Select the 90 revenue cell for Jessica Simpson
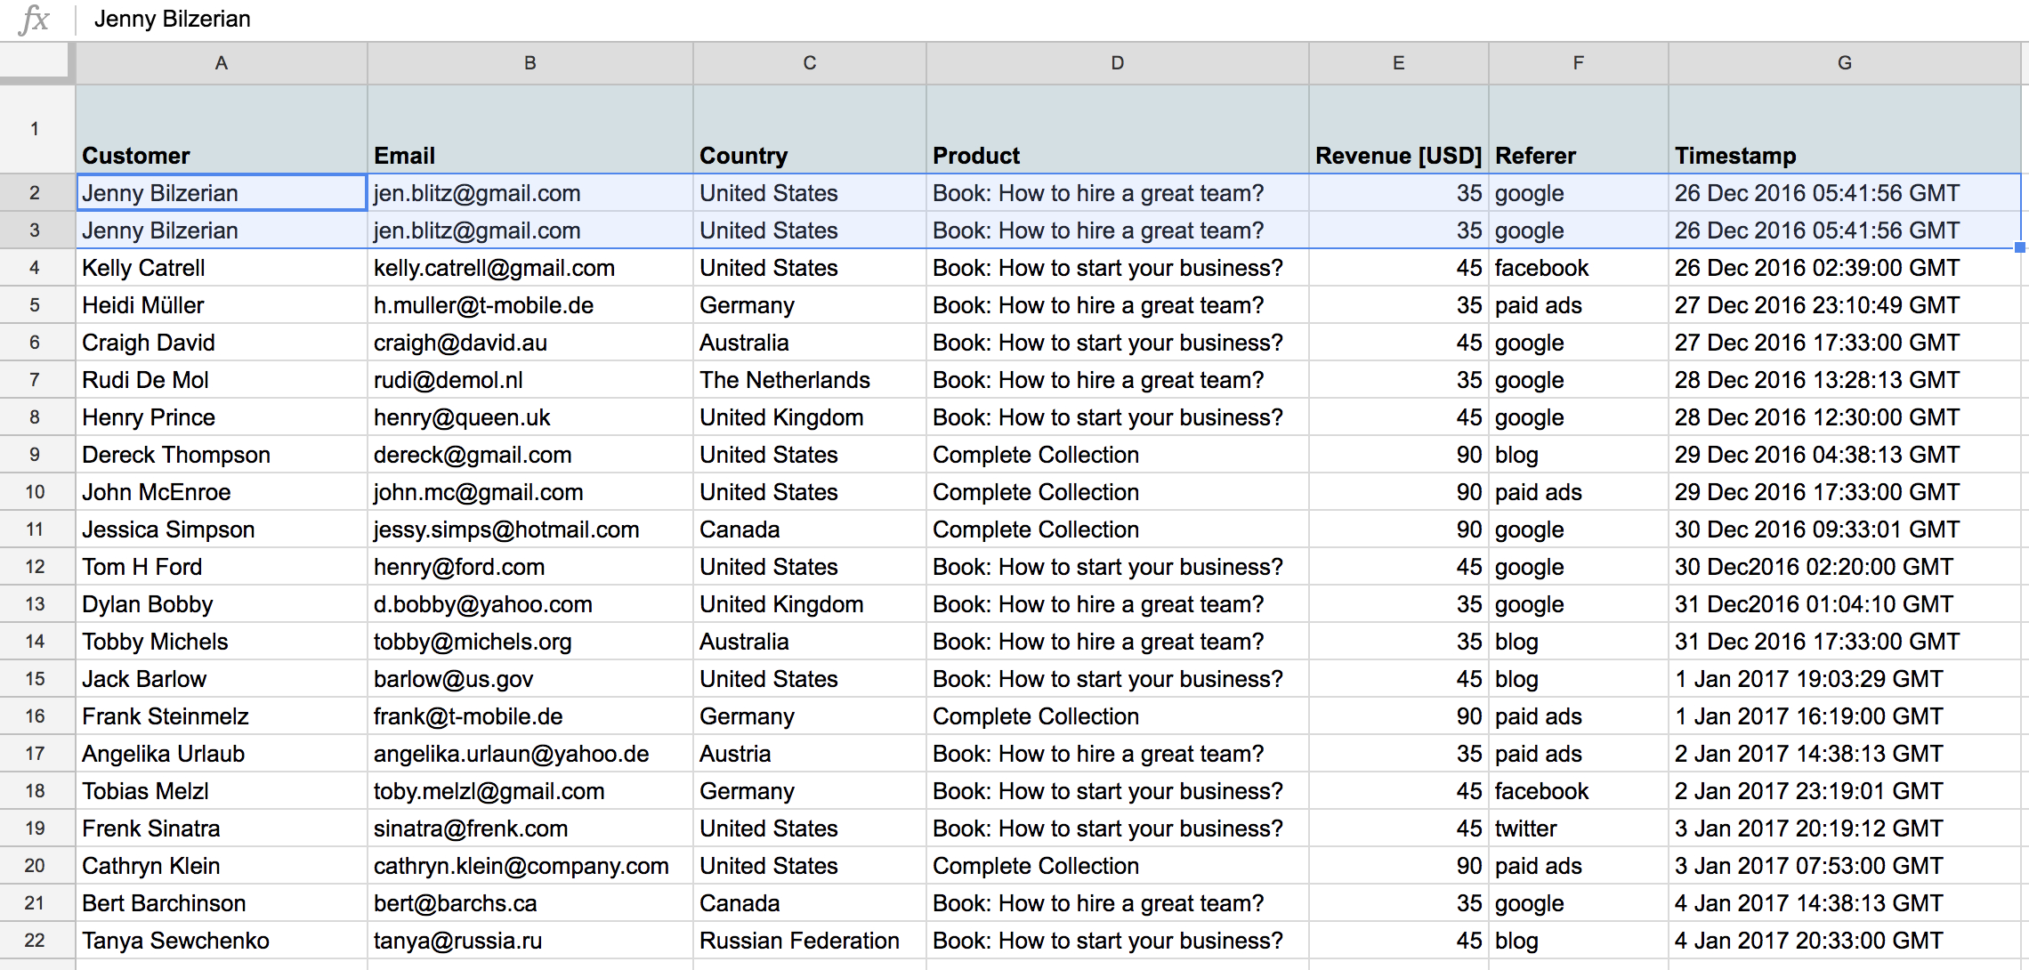The image size is (2029, 970). [x=1398, y=529]
